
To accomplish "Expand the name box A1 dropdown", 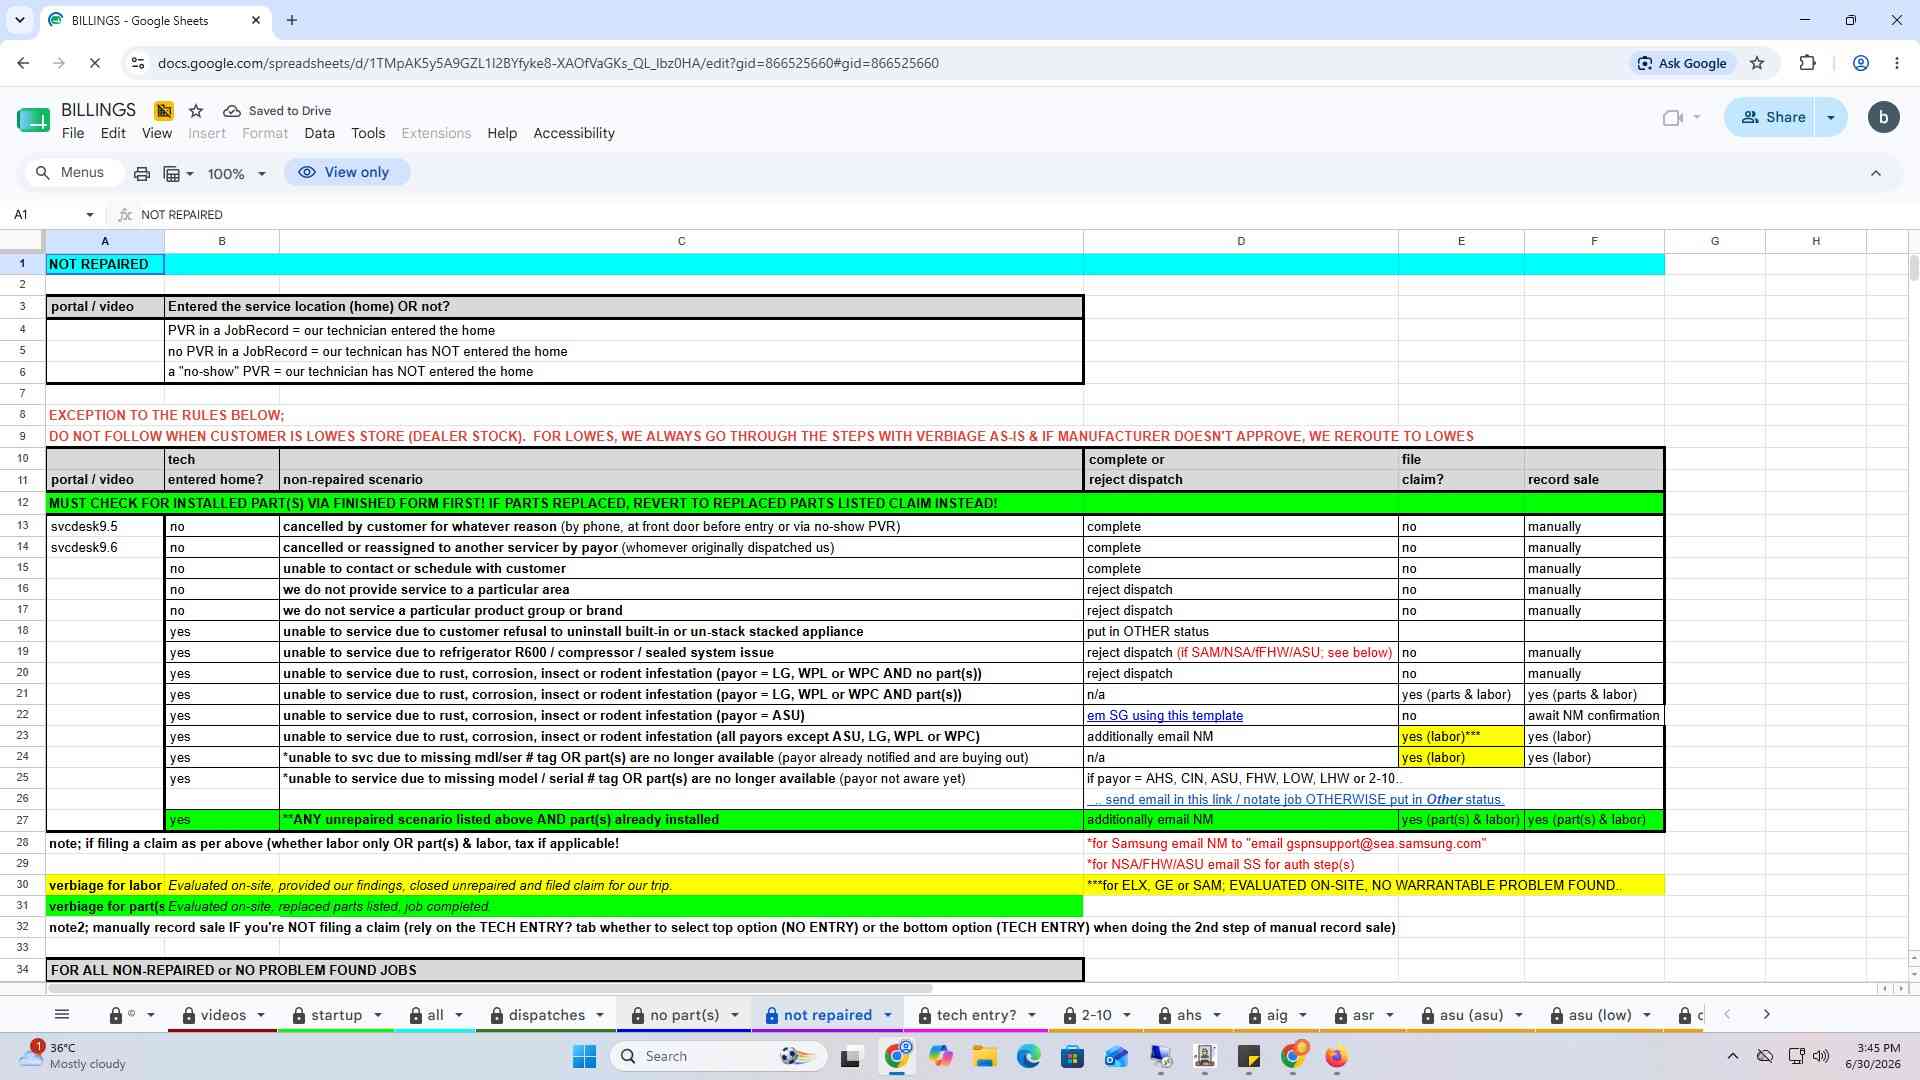I will click(90, 215).
